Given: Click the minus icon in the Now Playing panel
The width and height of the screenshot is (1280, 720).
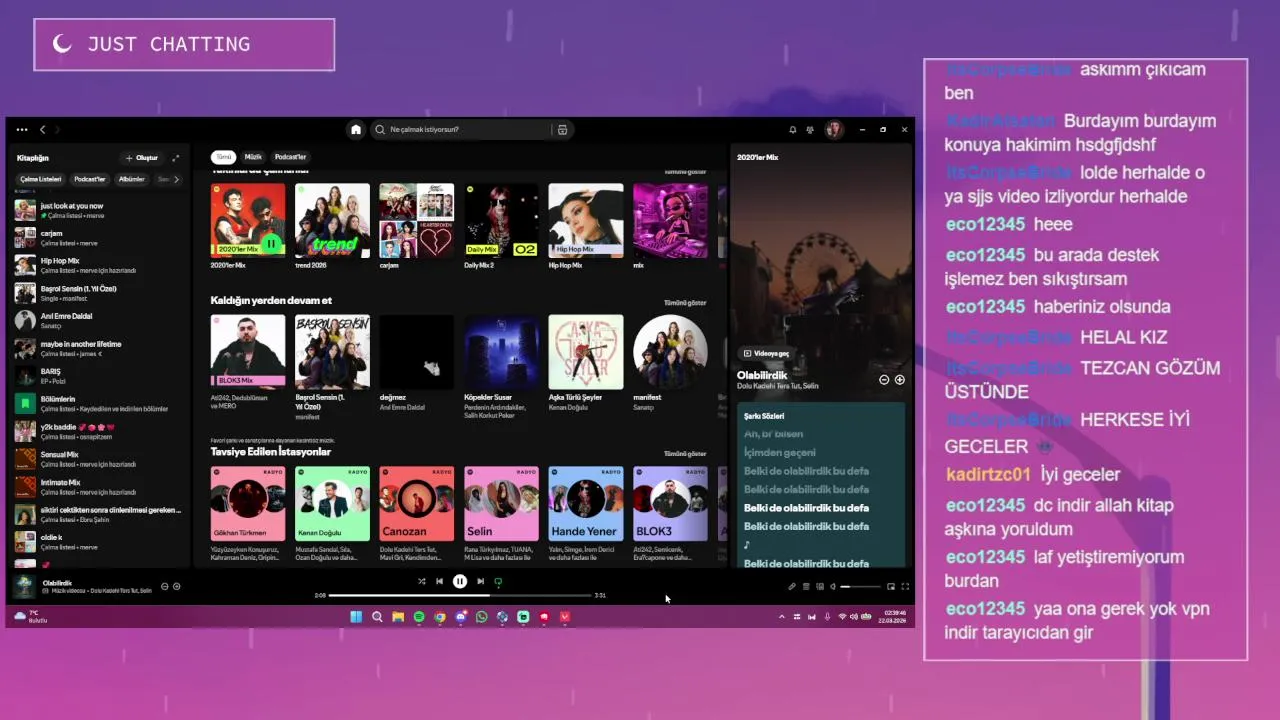Looking at the screenshot, I should tap(884, 380).
